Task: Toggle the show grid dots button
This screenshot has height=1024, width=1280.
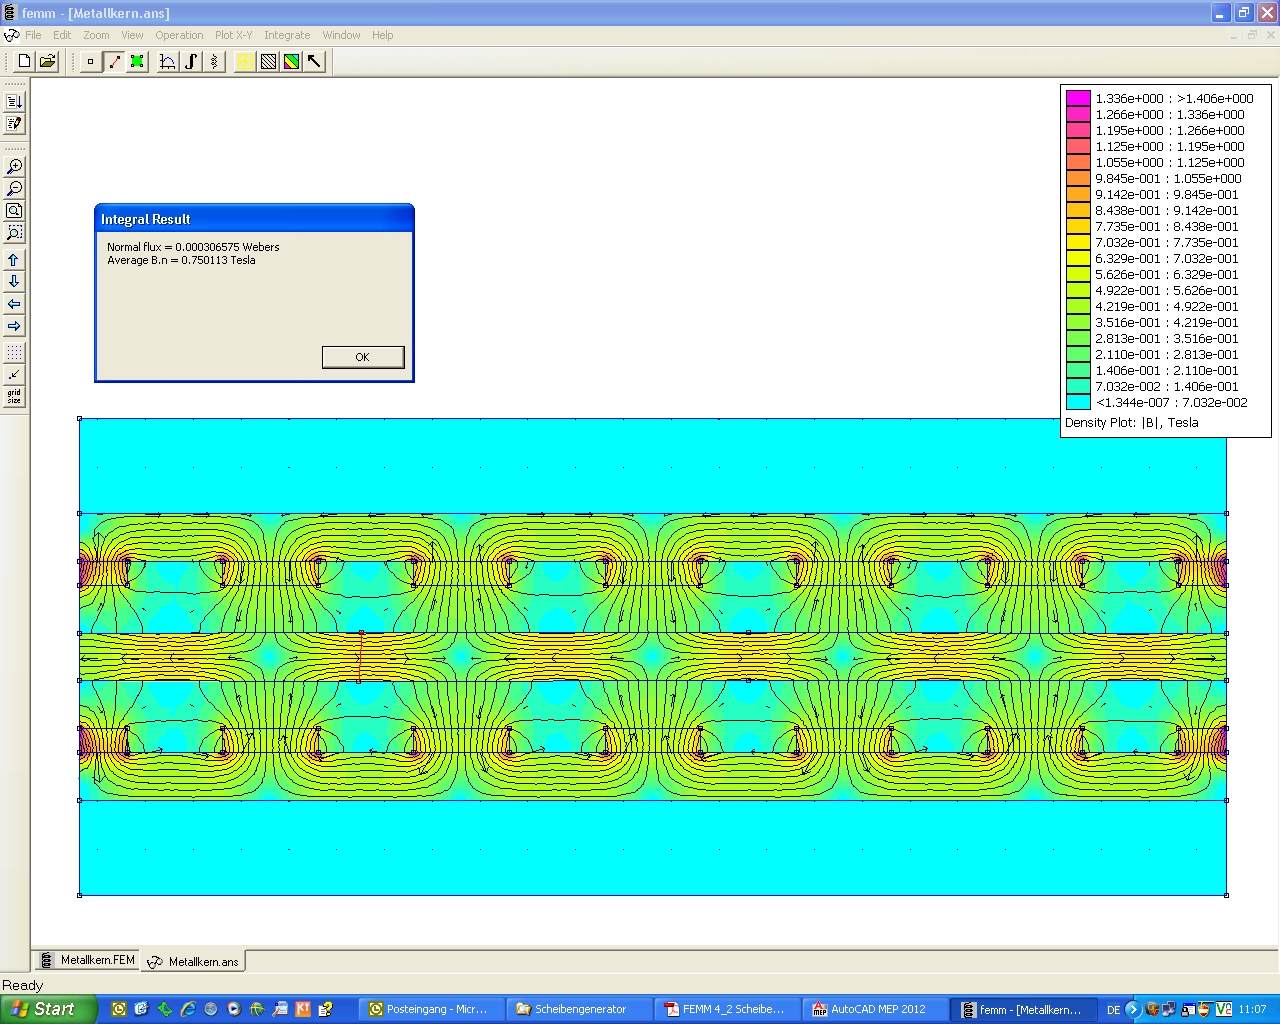Action: point(14,353)
